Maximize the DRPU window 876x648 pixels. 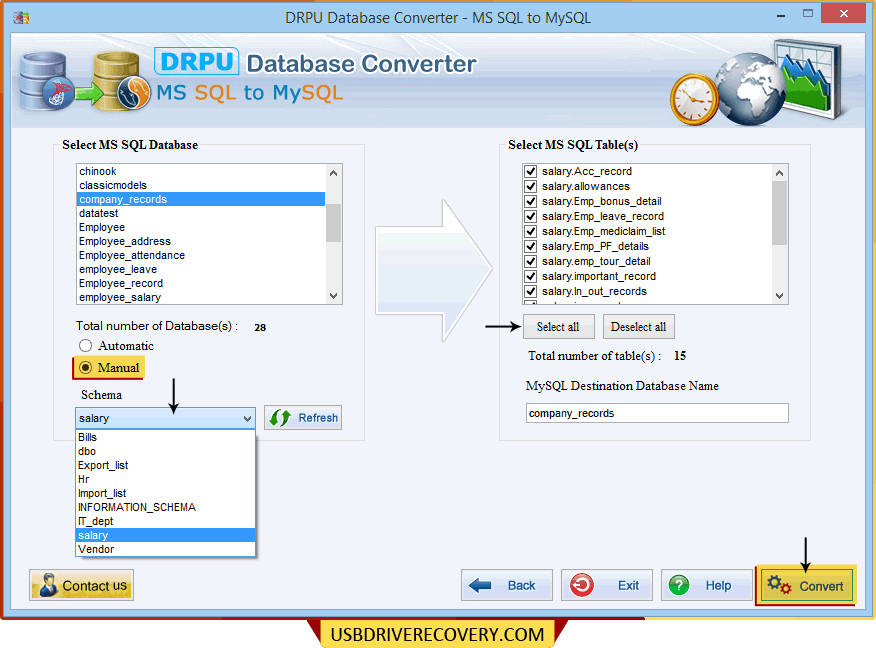pyautogui.click(x=808, y=13)
